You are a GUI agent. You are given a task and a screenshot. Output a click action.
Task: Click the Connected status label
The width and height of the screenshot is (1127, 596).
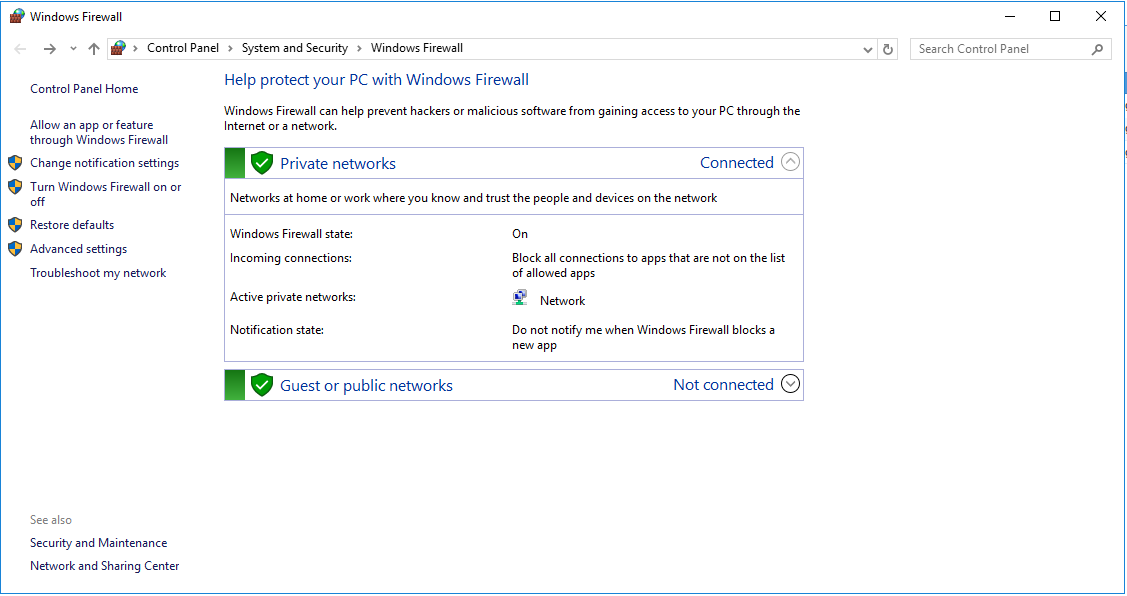pos(737,162)
